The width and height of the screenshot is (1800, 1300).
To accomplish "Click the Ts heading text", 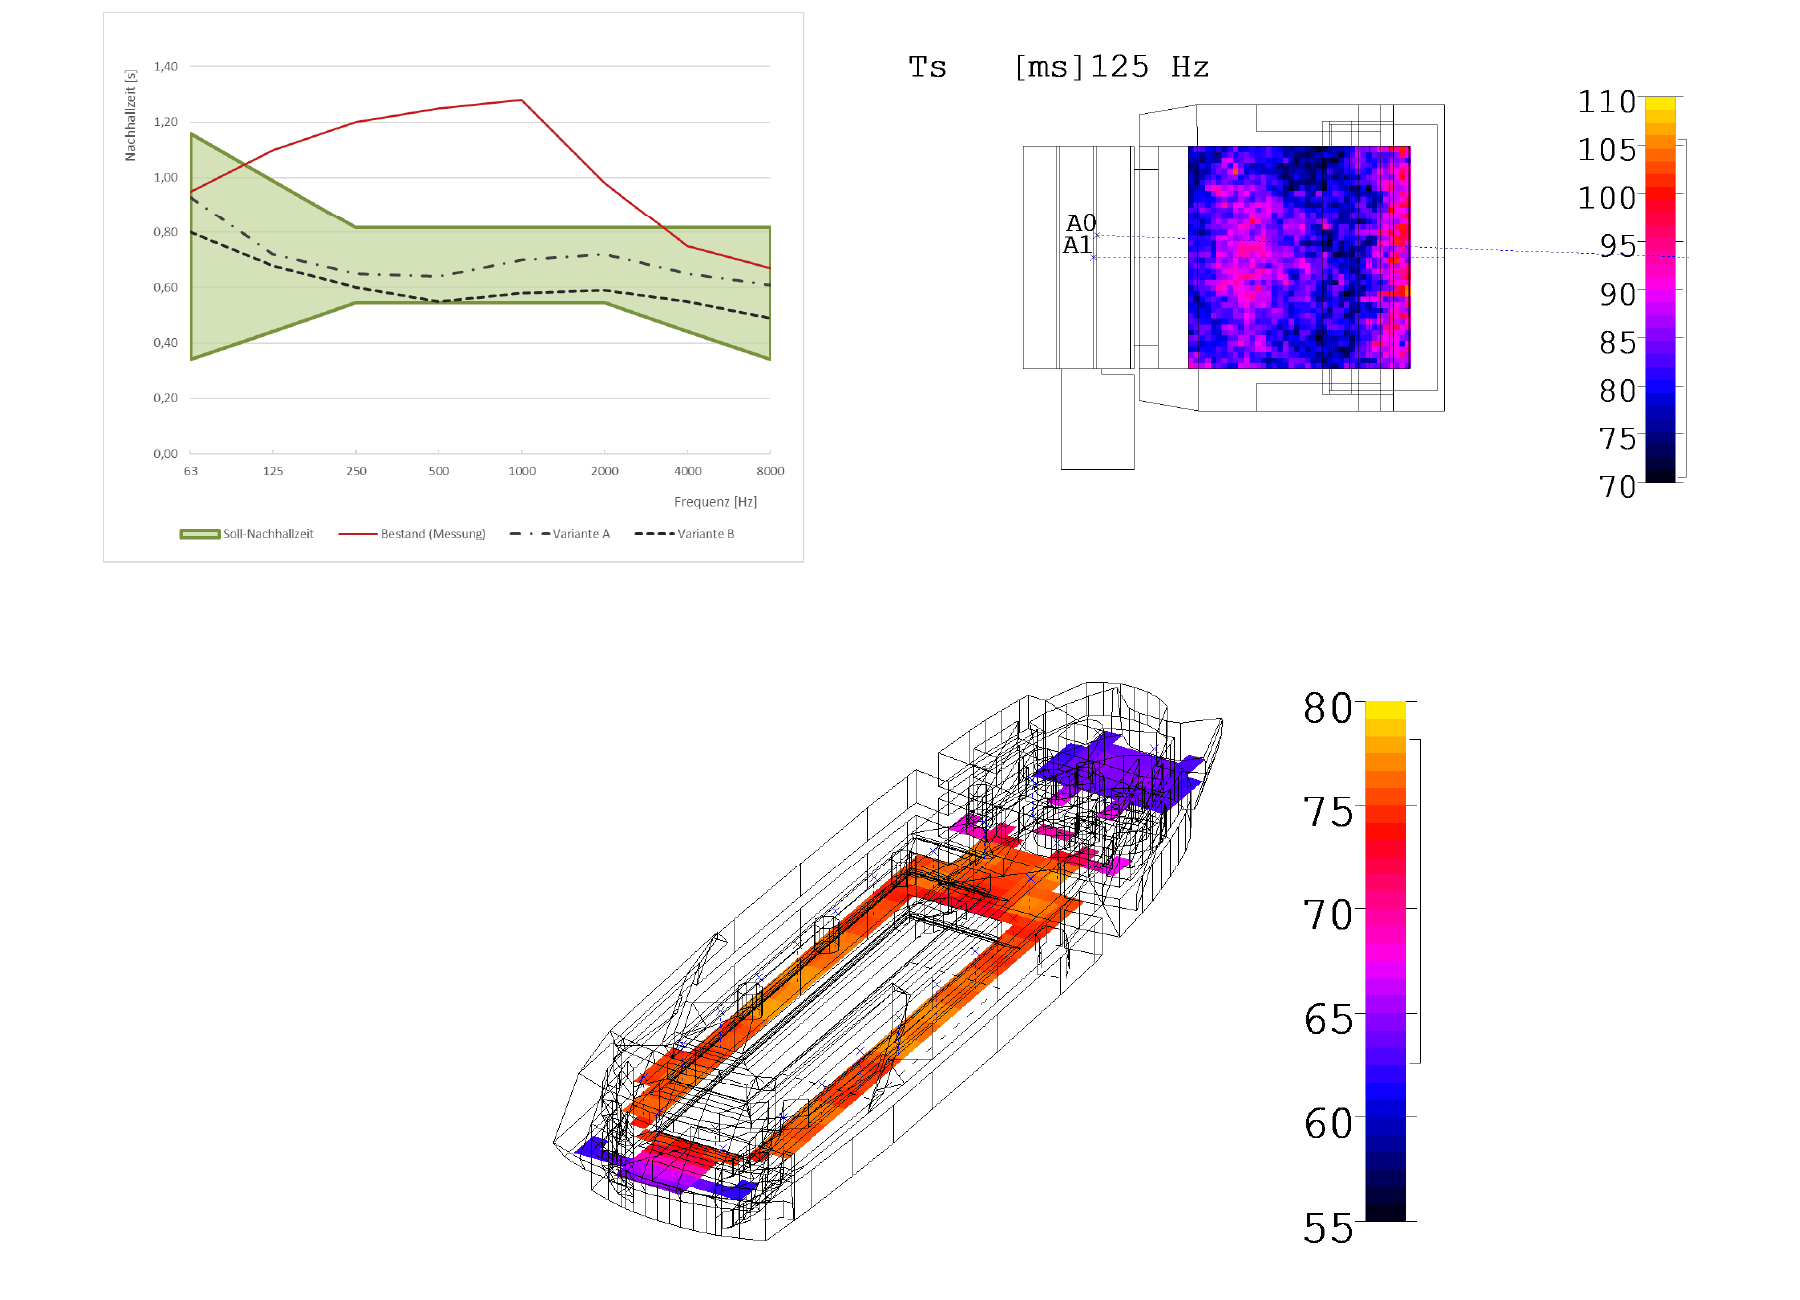I will 927,68.
